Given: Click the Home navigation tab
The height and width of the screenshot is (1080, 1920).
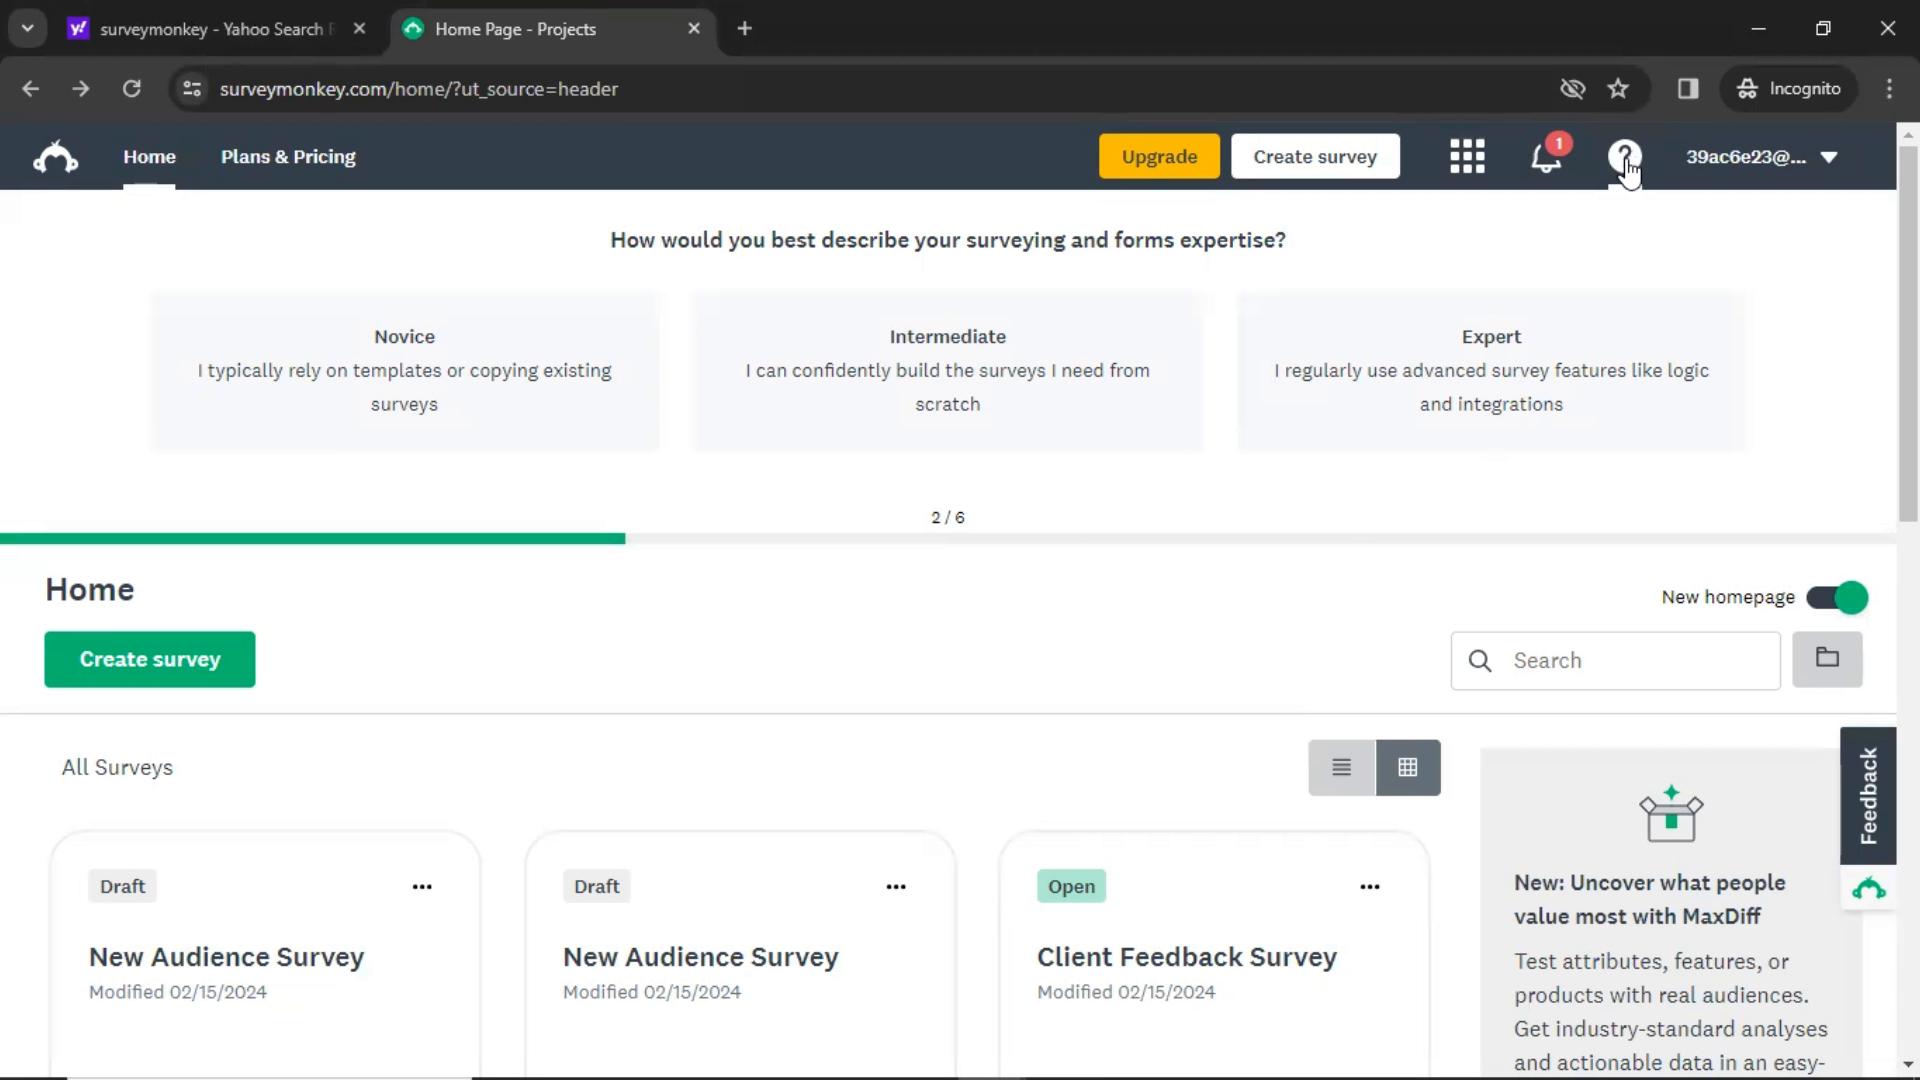Looking at the screenshot, I should click(x=149, y=156).
